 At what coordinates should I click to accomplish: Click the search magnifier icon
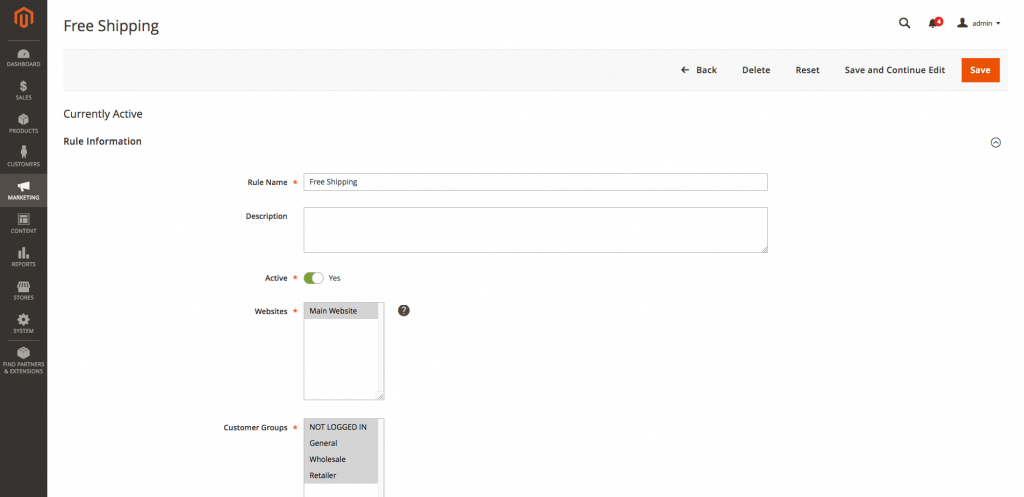pos(904,23)
